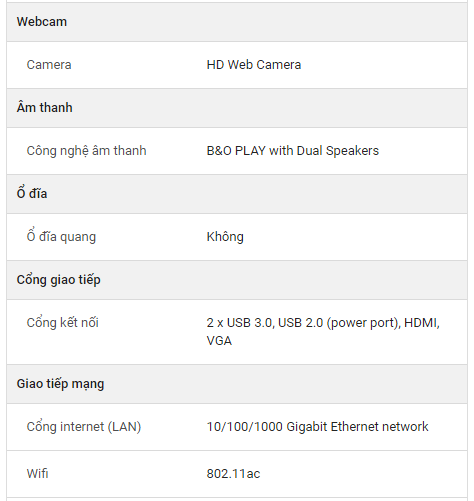The height and width of the screenshot is (501, 474).
Task: Select the Cổng kết nối label
Action: [x=63, y=322]
